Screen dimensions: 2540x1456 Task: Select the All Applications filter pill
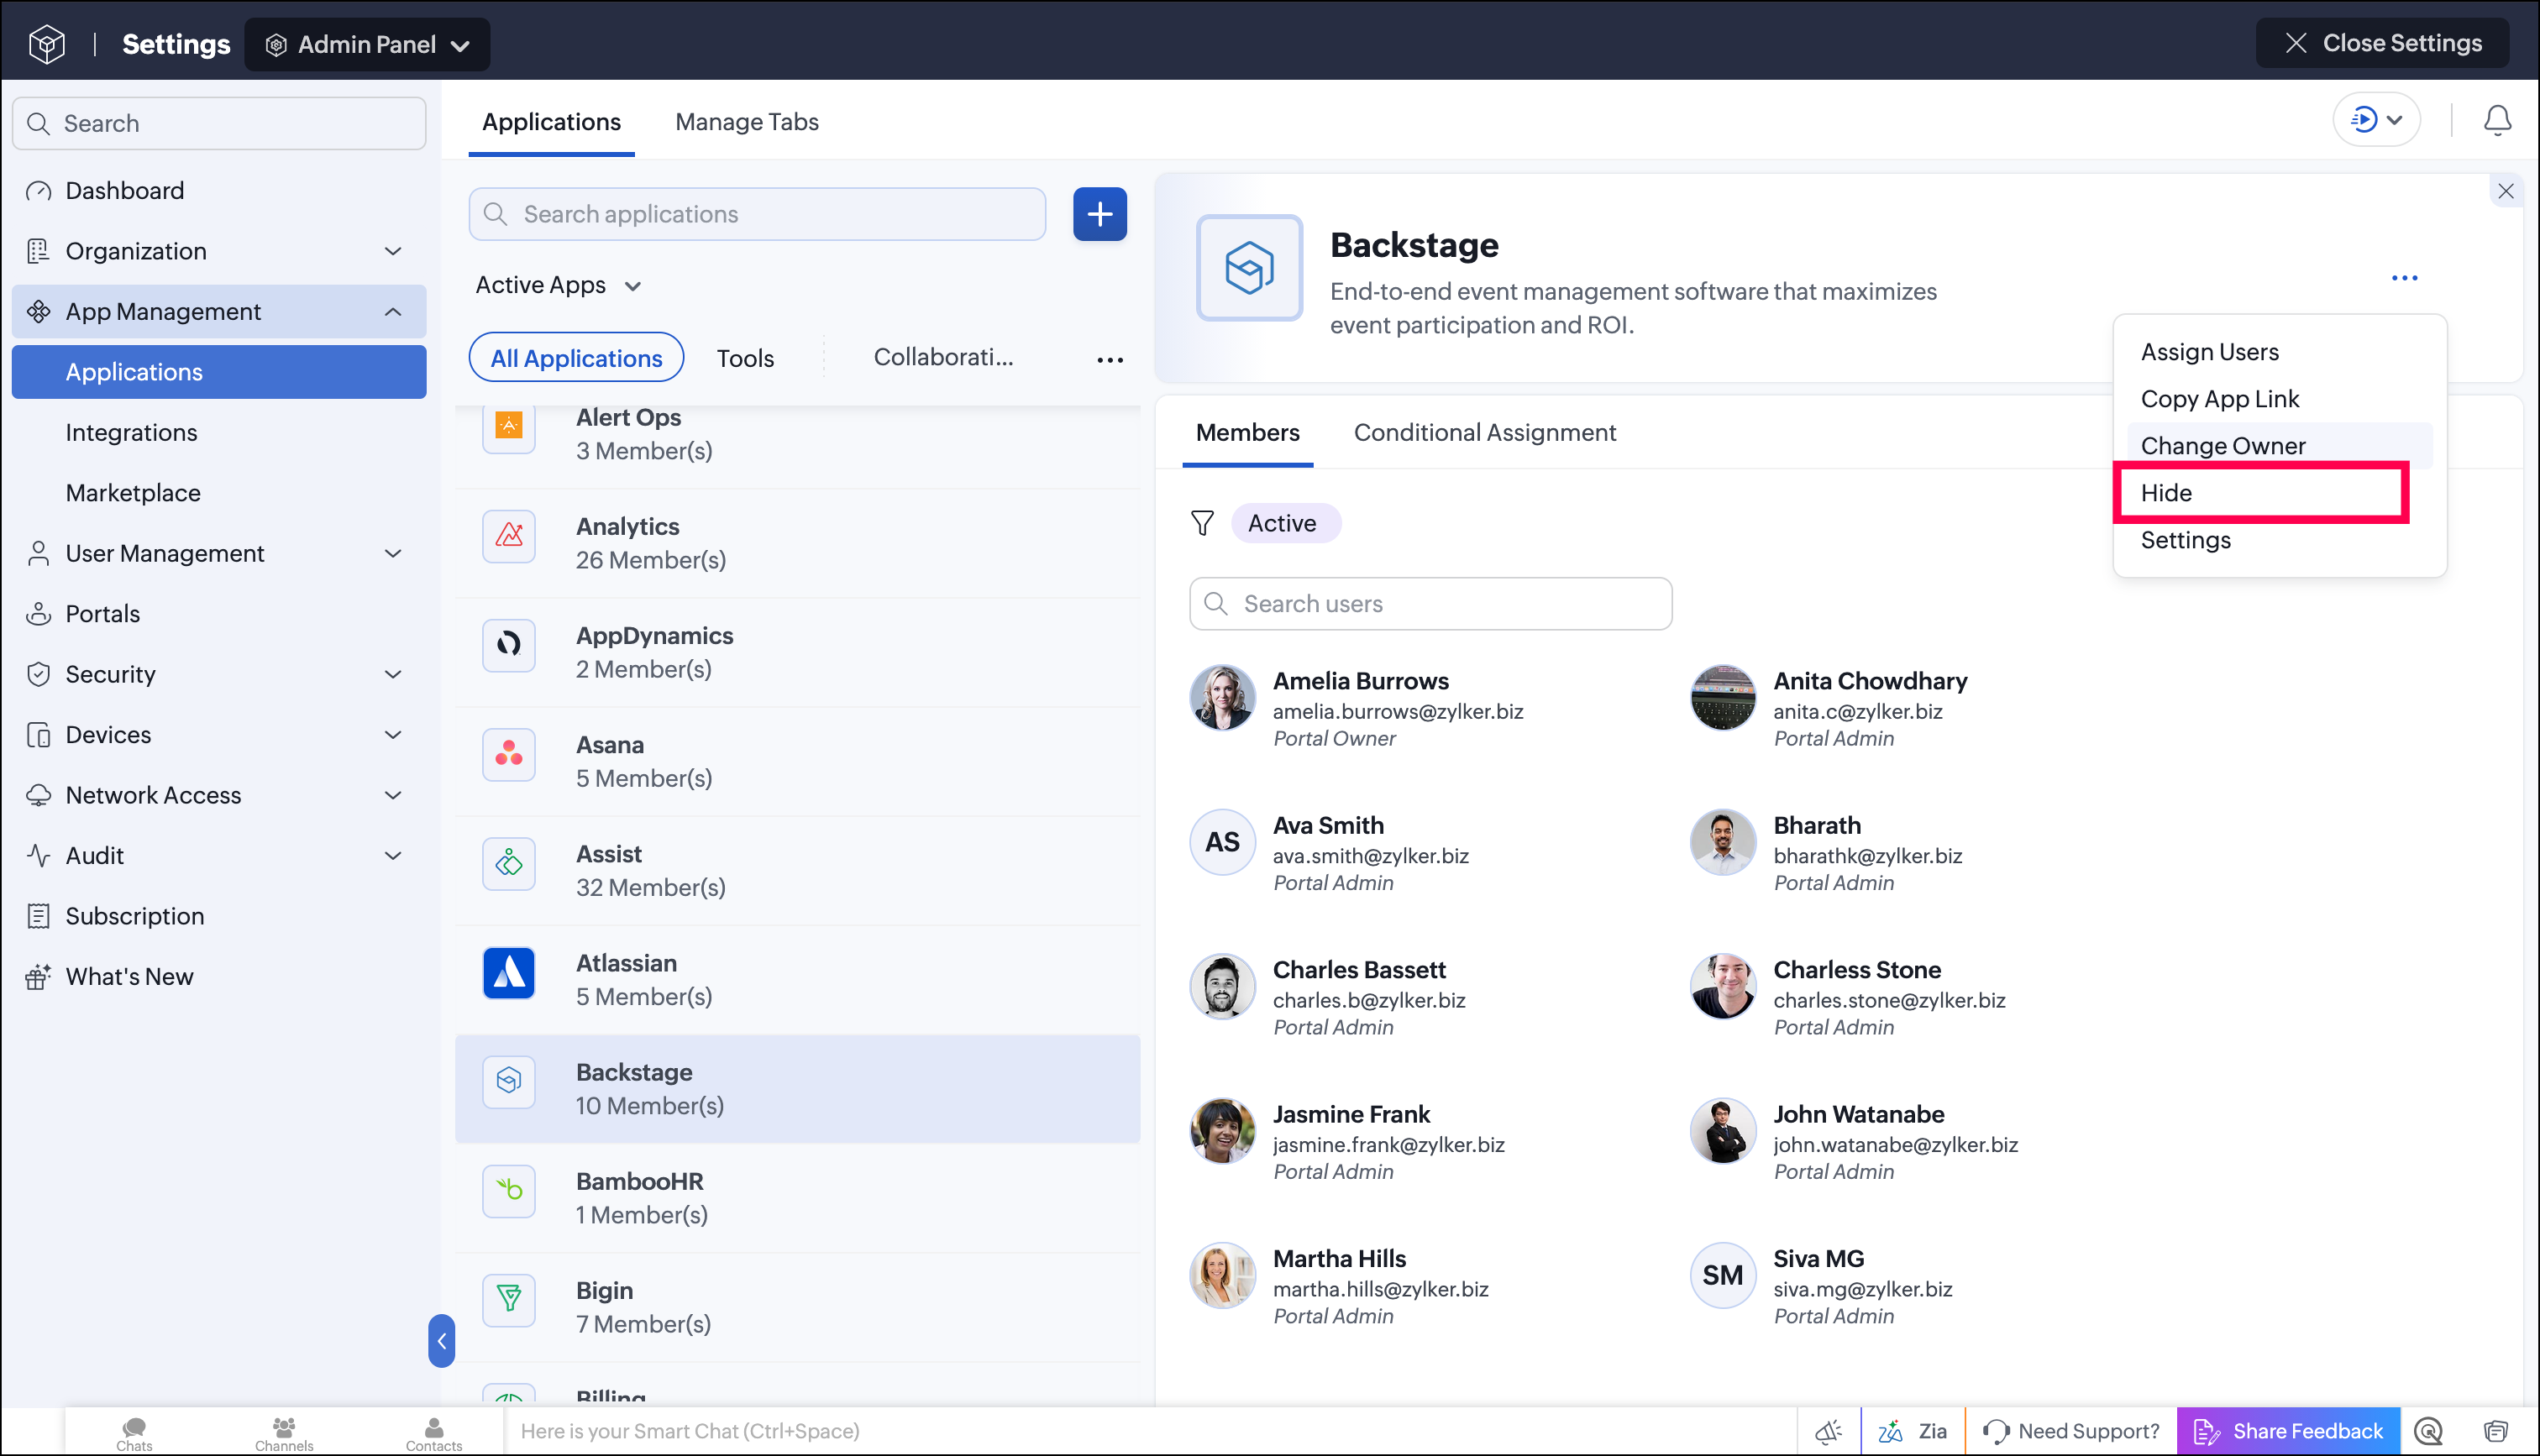[576, 358]
